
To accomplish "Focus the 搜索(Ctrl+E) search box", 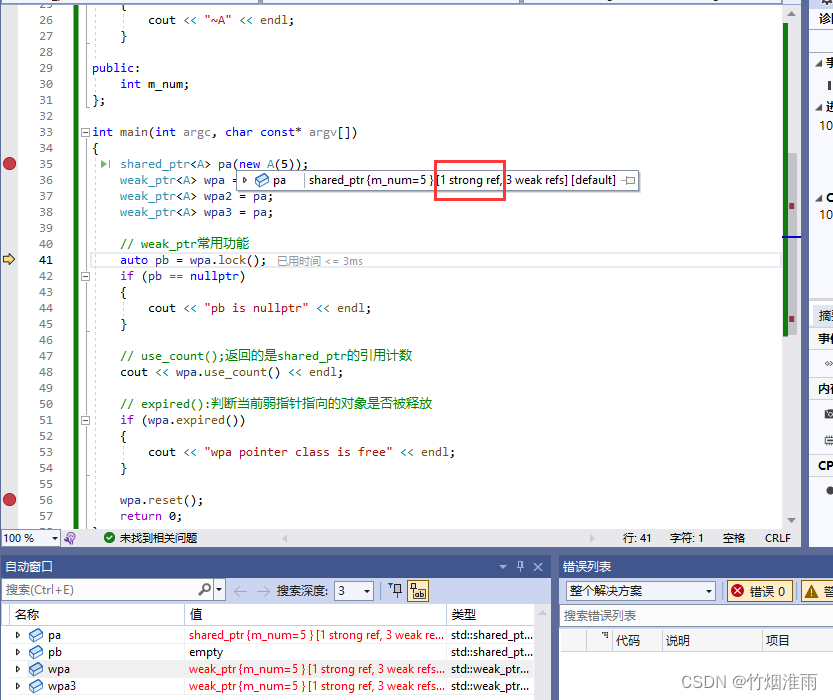I will click(101, 590).
